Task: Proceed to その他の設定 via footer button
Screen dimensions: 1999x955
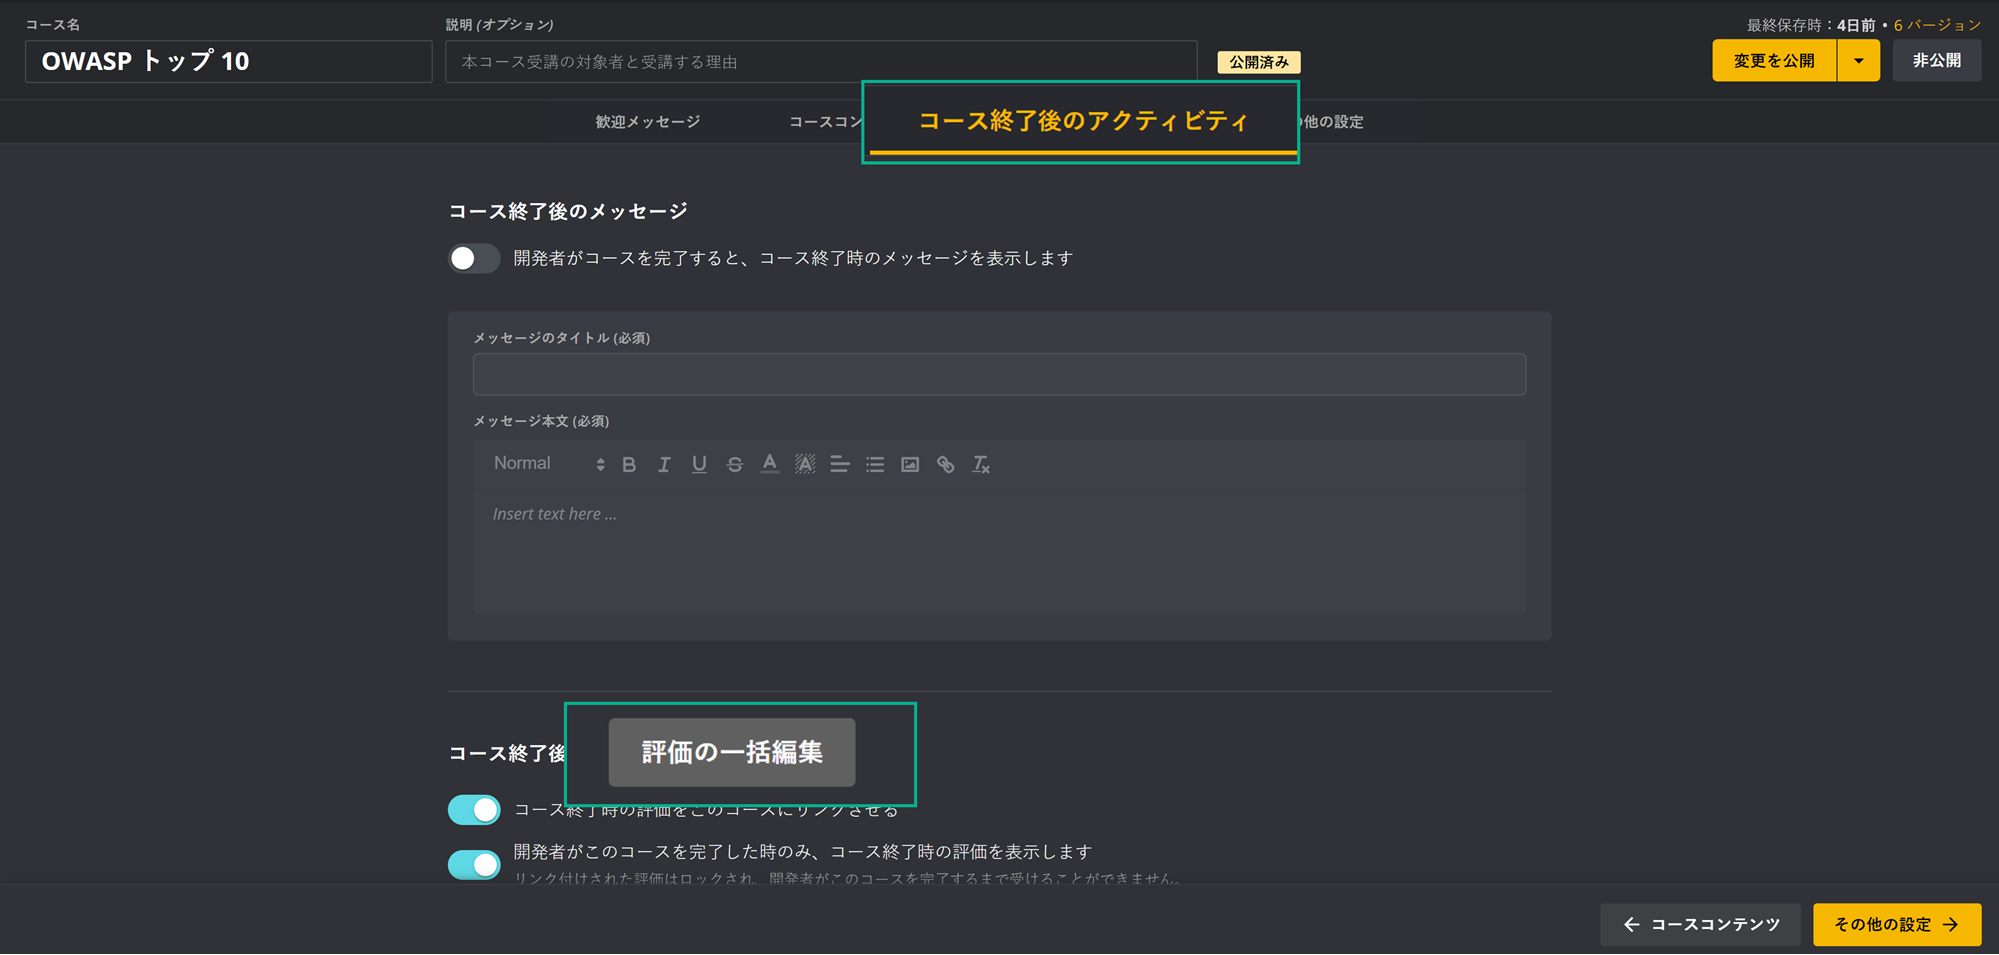Action: pyautogui.click(x=1897, y=925)
